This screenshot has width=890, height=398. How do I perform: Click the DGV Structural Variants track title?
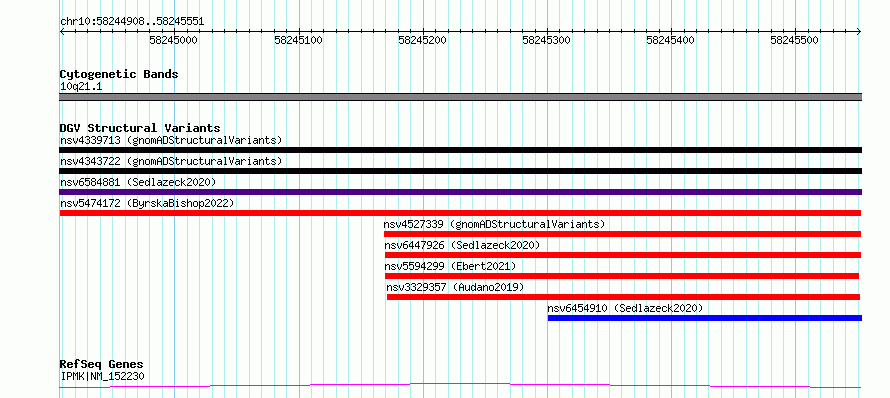[x=140, y=128]
